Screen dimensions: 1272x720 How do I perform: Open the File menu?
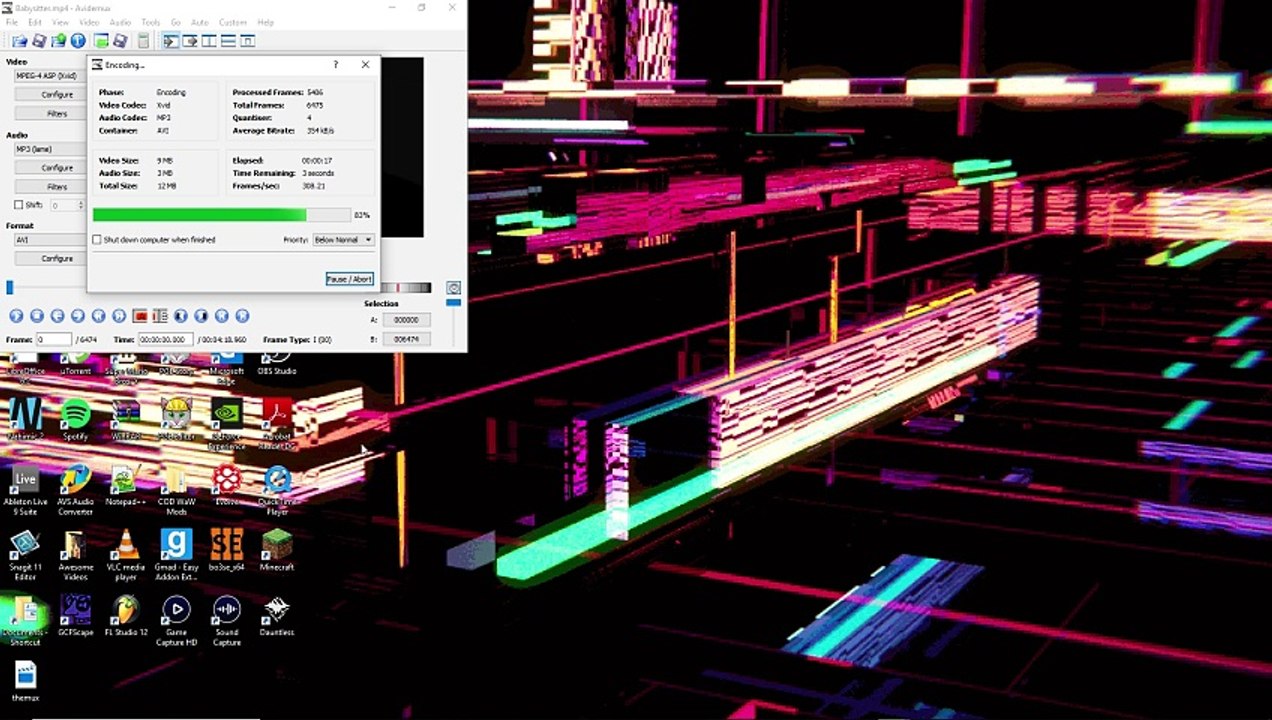pyautogui.click(x=12, y=22)
